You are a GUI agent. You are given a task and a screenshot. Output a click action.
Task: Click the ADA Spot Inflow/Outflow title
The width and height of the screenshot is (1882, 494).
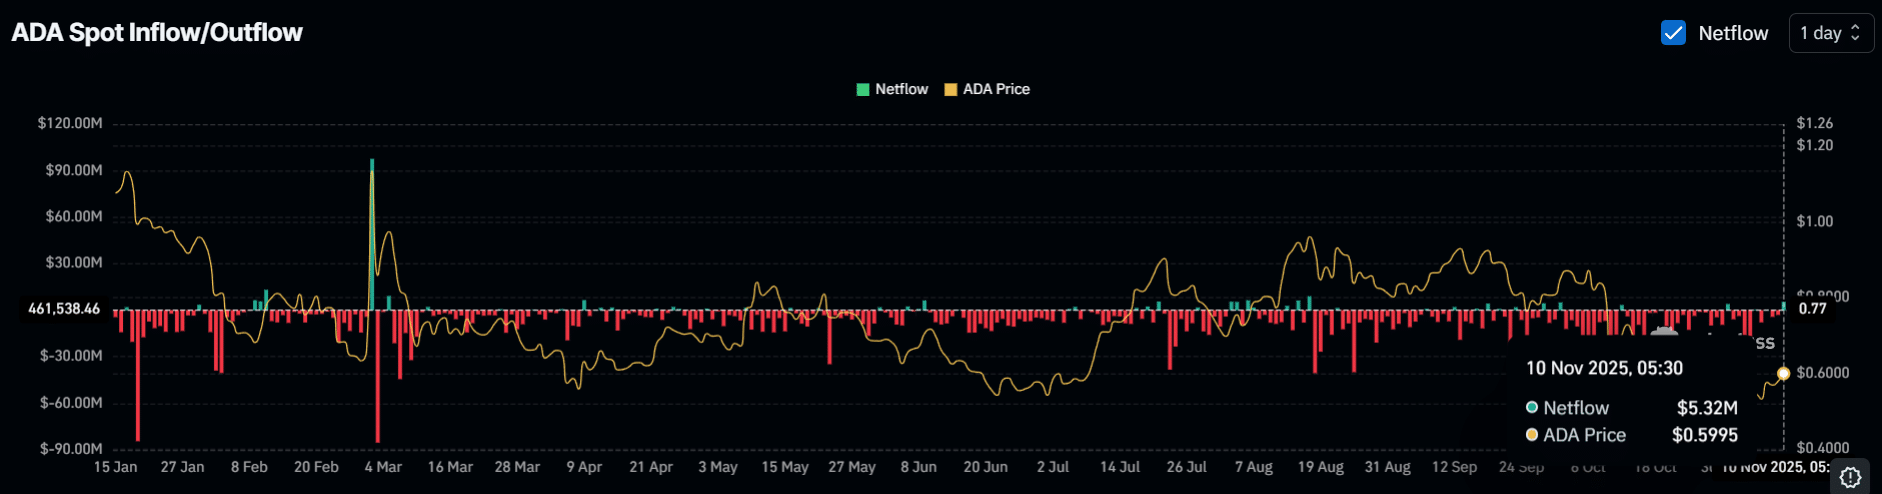pos(157,32)
